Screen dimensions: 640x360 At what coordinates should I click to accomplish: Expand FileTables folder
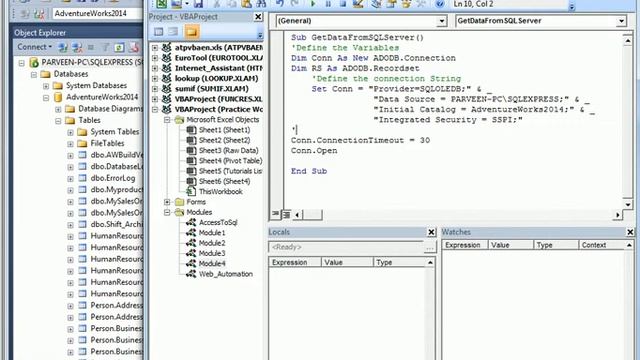coord(70,144)
